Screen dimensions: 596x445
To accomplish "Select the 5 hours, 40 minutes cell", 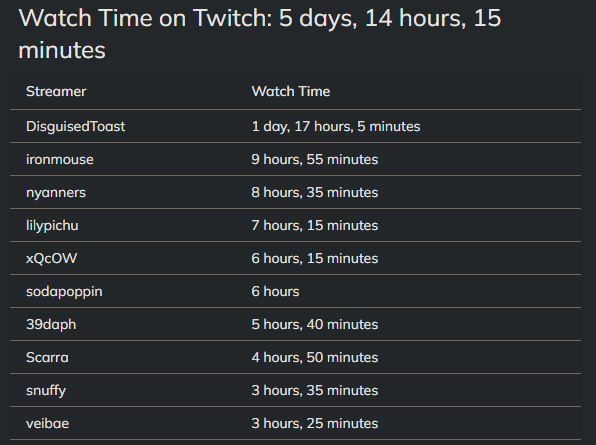I will coord(315,325).
